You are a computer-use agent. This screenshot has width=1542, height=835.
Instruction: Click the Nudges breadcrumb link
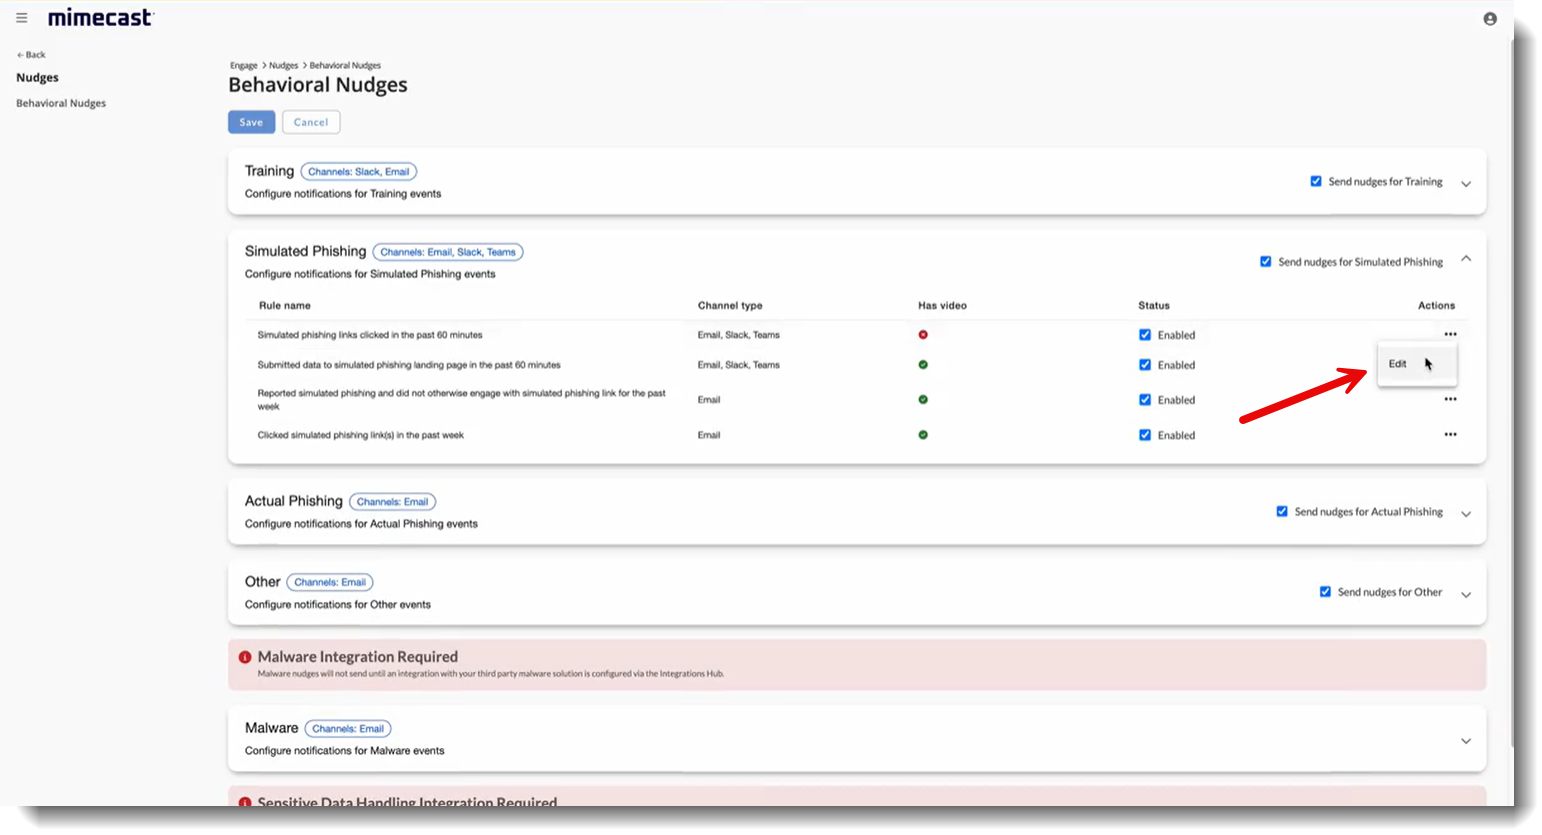[x=283, y=65]
